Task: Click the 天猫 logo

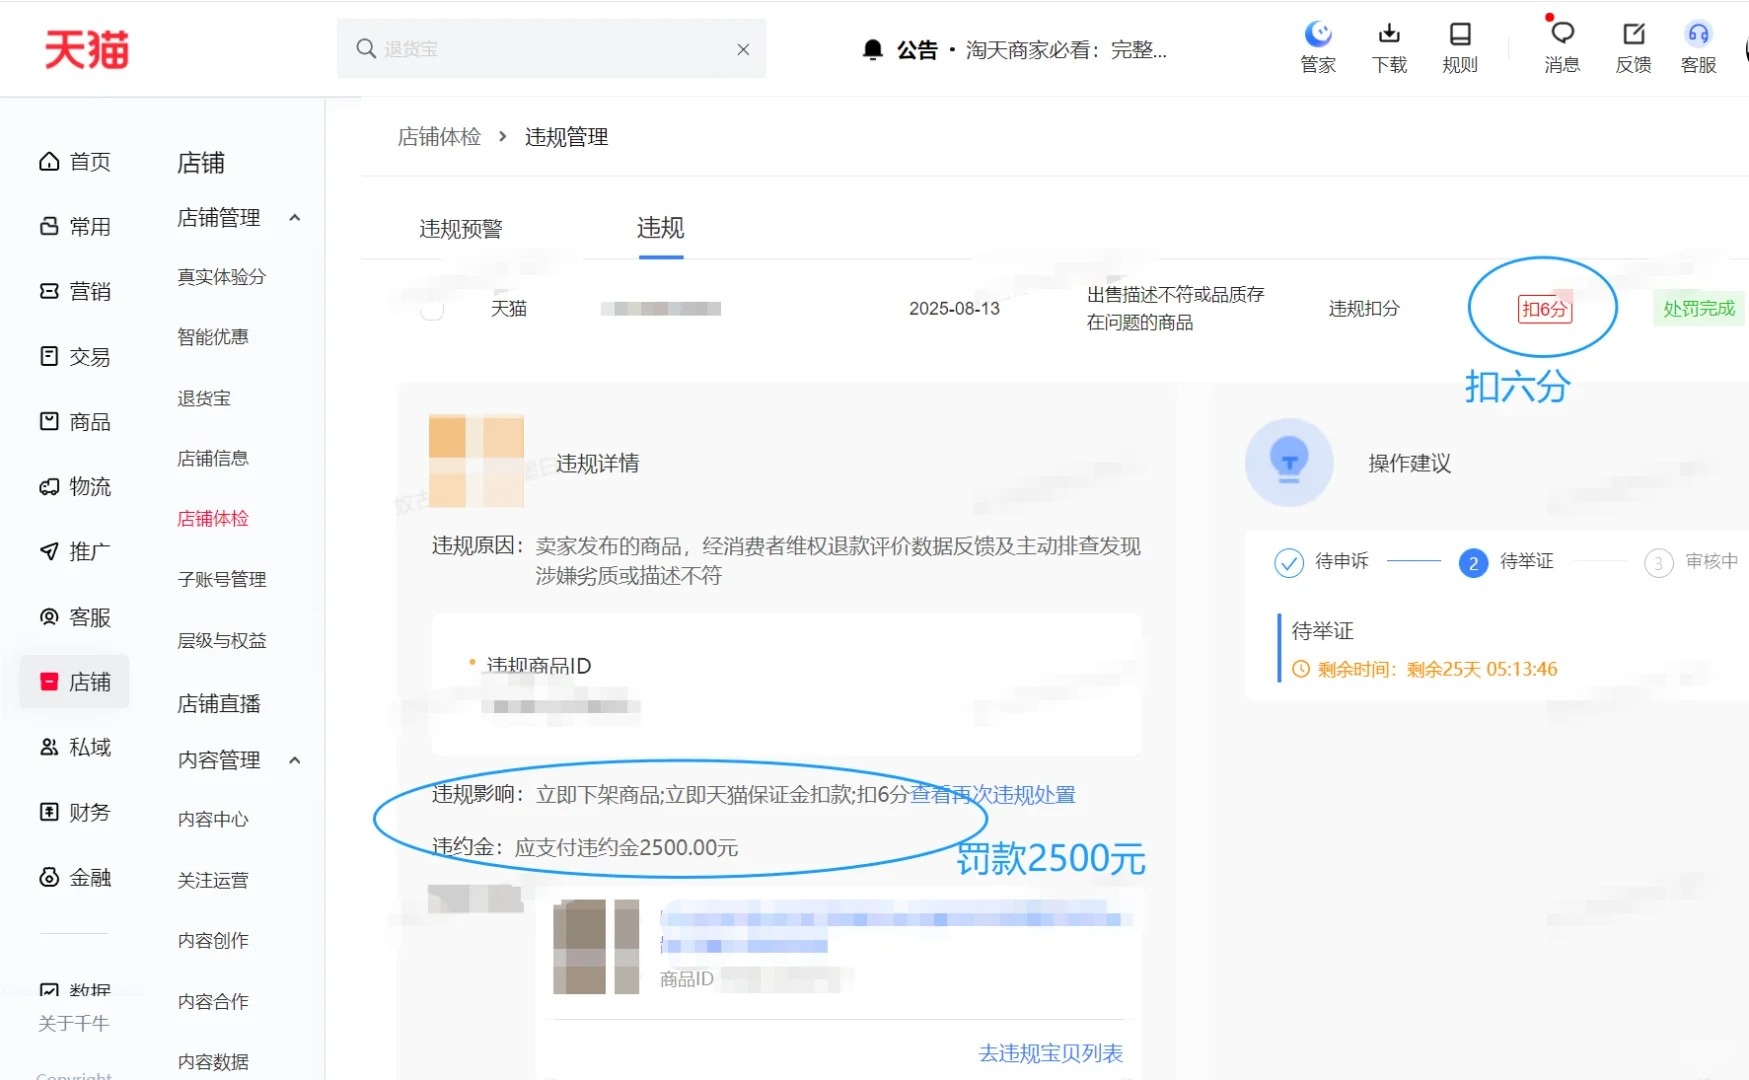Action: pyautogui.click(x=87, y=49)
